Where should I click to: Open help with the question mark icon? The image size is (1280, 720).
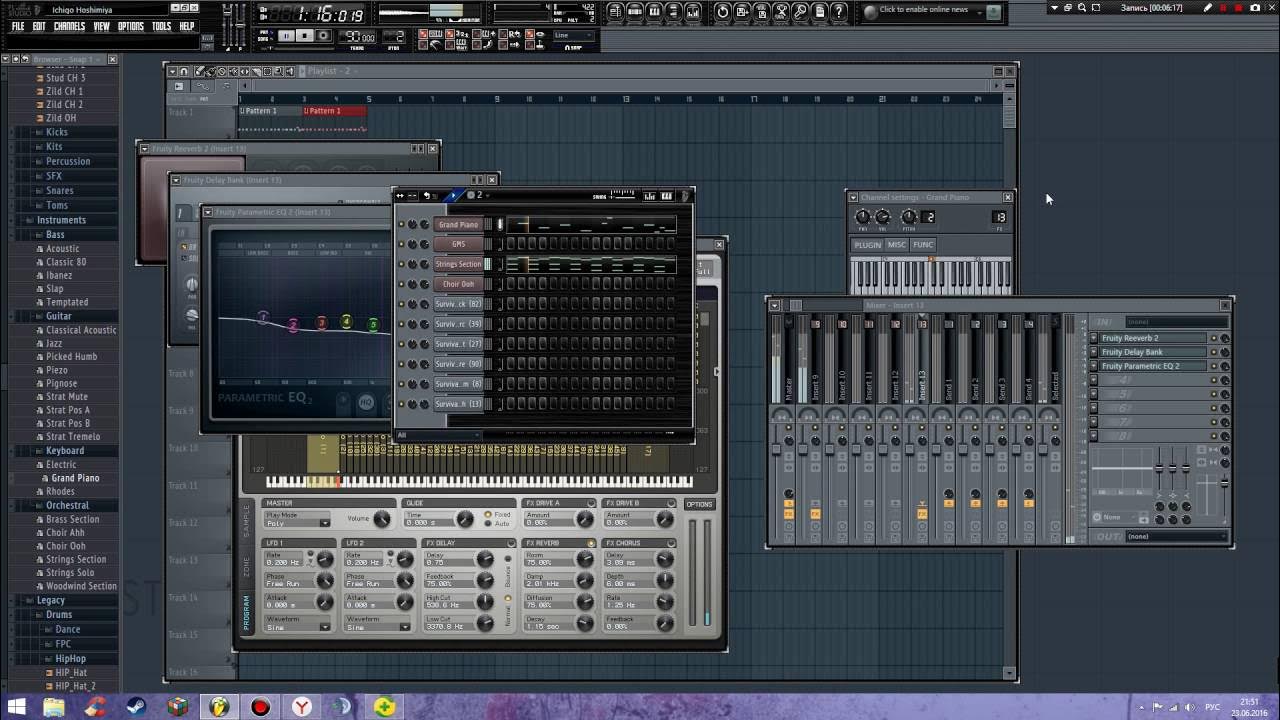[x=838, y=12]
